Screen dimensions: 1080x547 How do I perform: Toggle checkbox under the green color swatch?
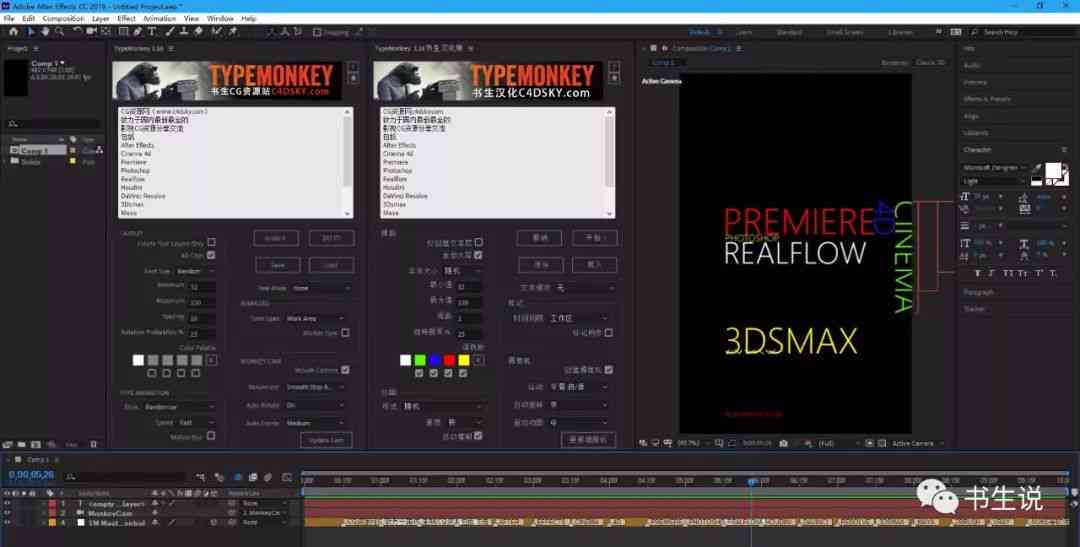click(x=419, y=373)
